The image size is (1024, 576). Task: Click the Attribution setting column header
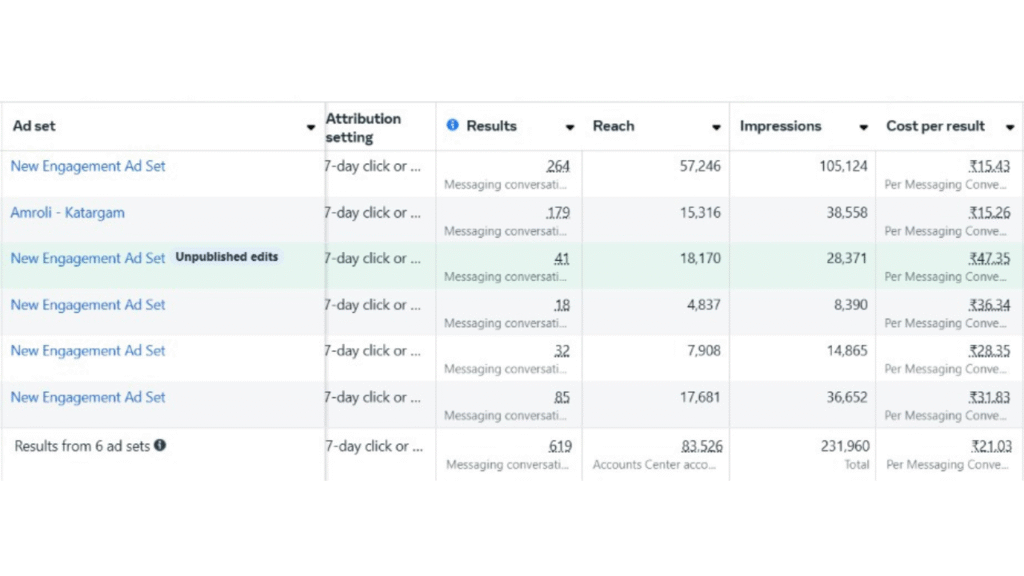(x=363, y=127)
